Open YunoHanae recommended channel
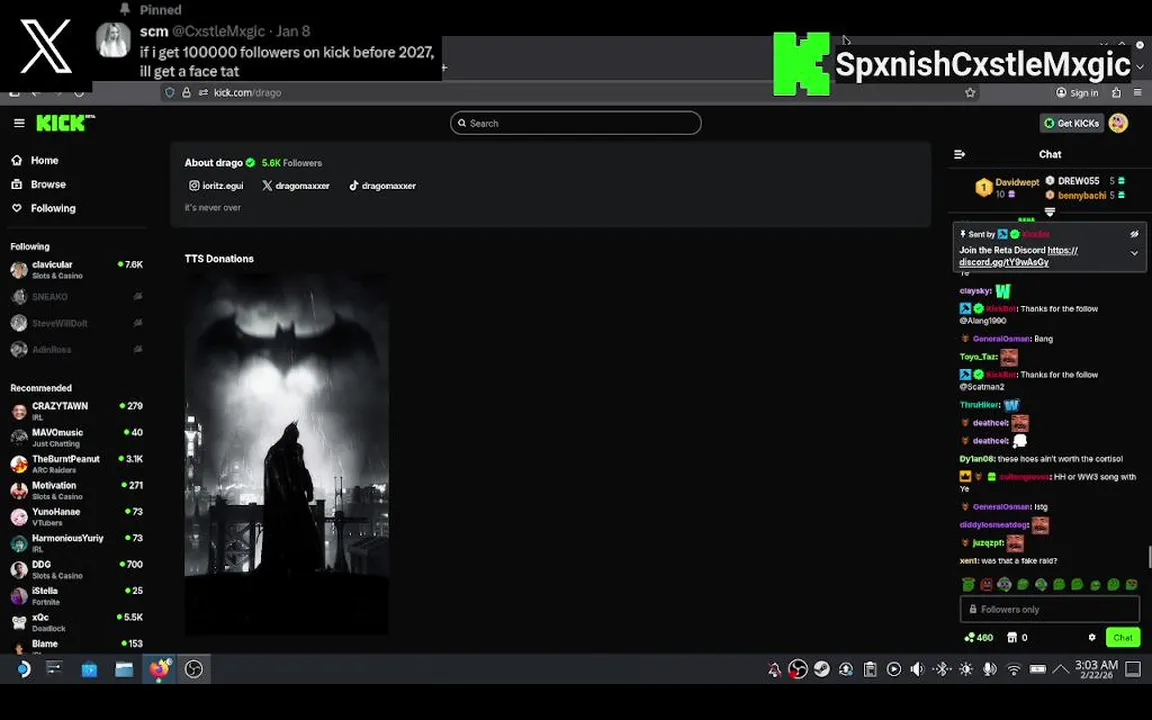The image size is (1152, 720). [76, 516]
